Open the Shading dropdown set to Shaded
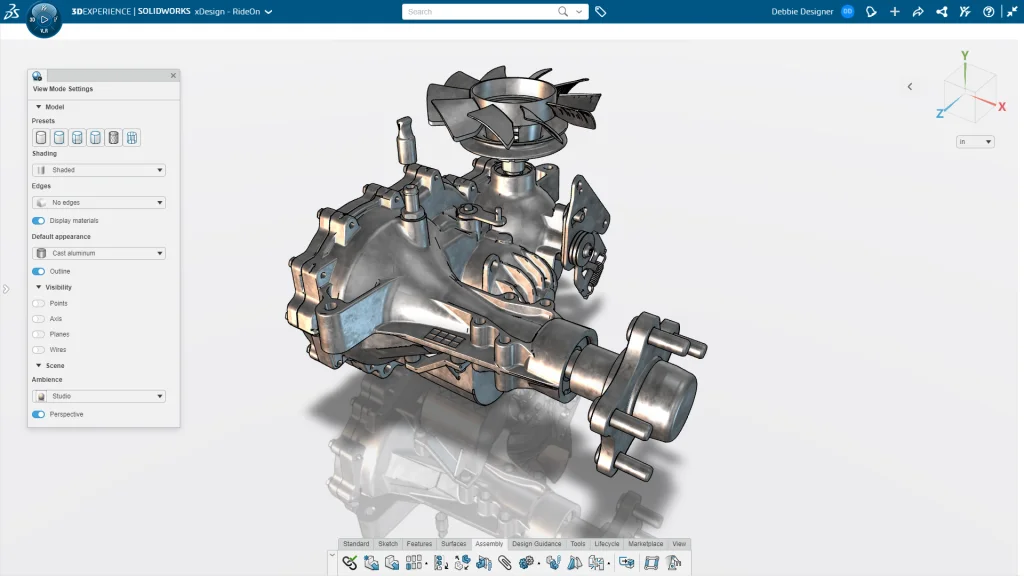The height and width of the screenshot is (576, 1024). 97,170
